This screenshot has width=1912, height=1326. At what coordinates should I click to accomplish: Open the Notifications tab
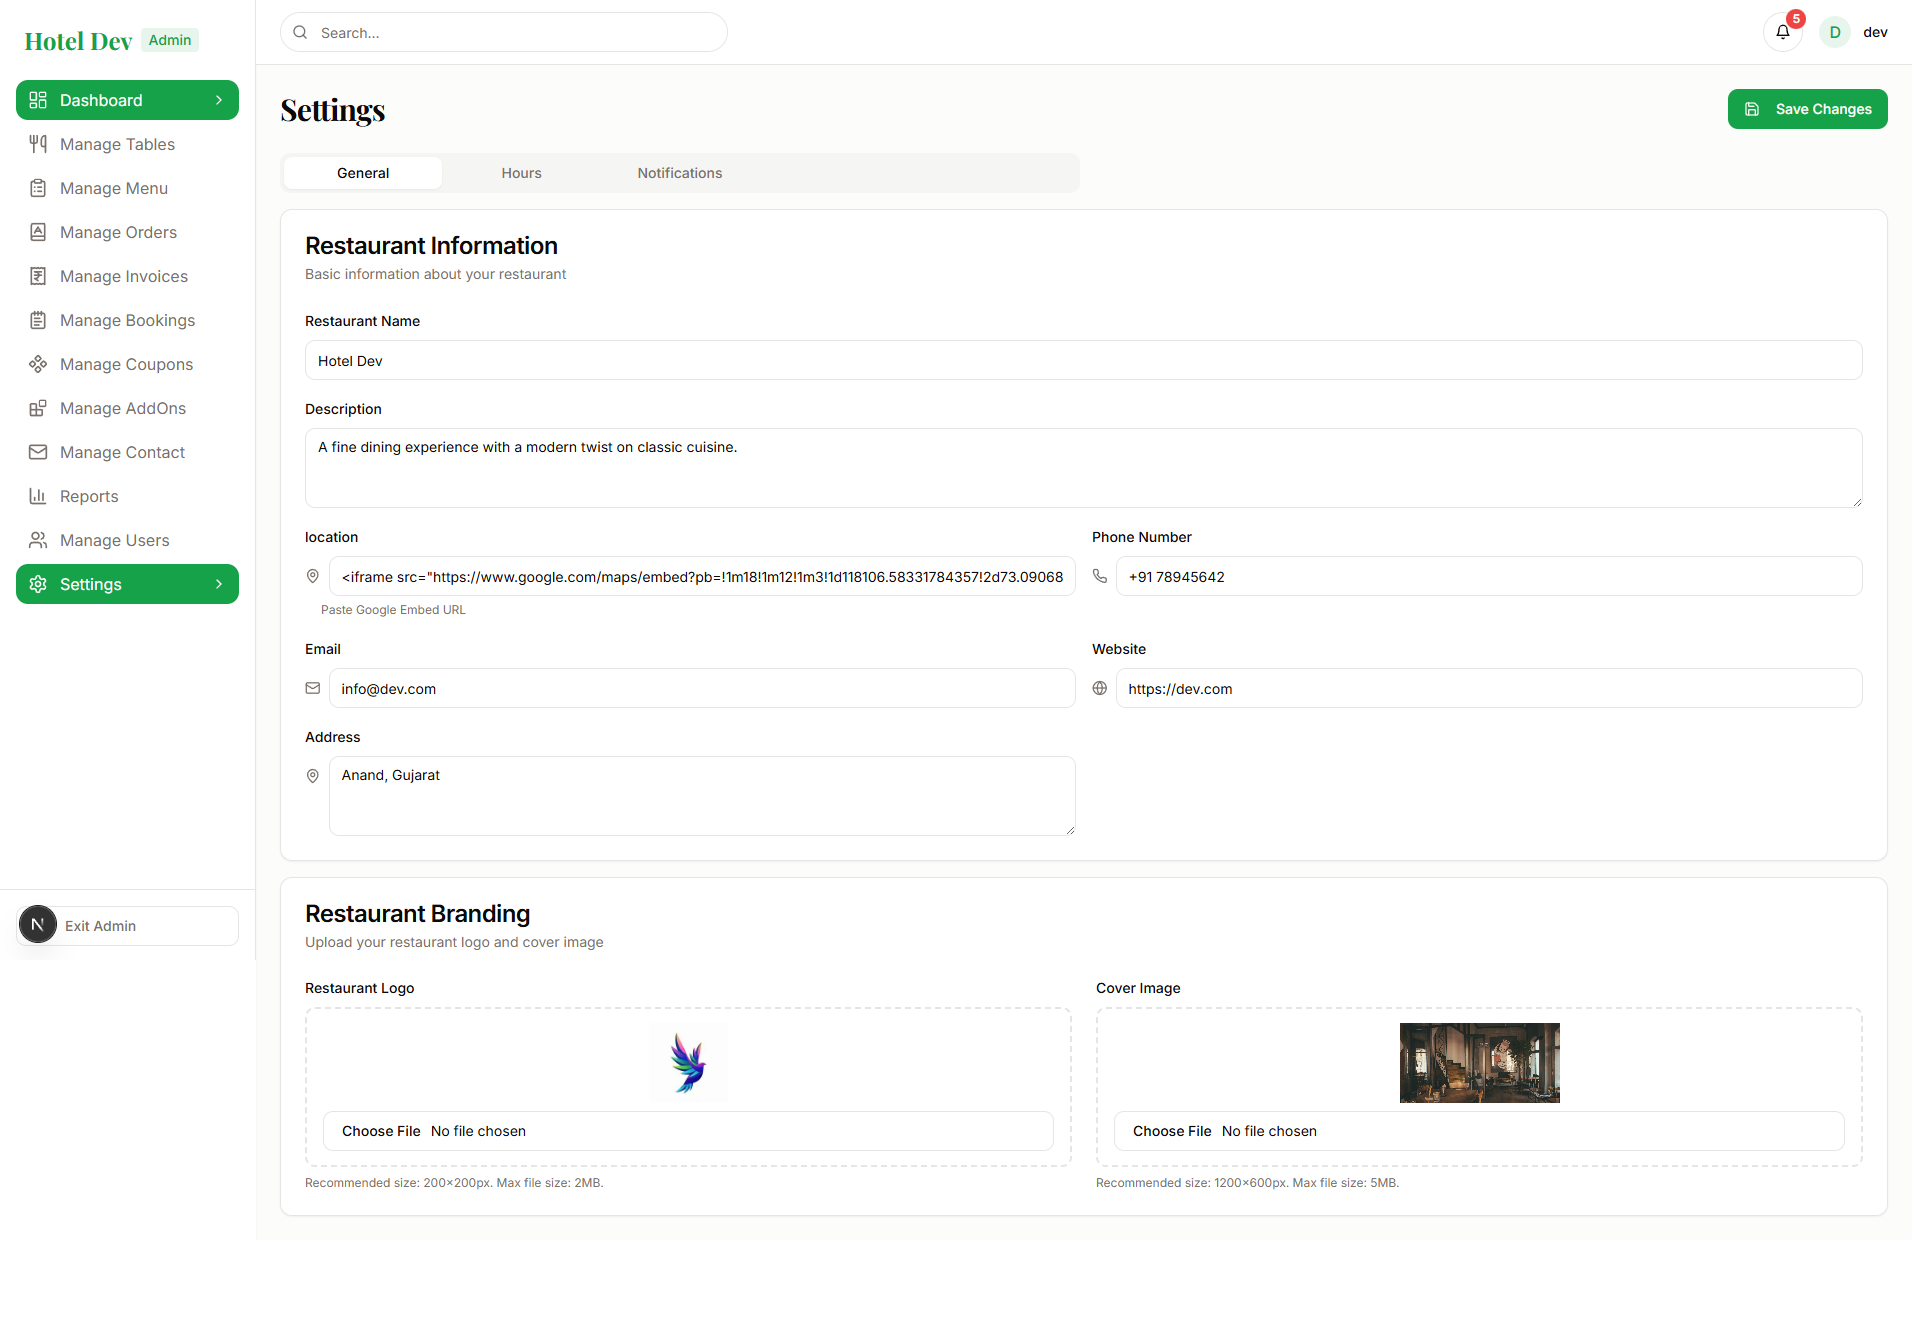pos(679,173)
